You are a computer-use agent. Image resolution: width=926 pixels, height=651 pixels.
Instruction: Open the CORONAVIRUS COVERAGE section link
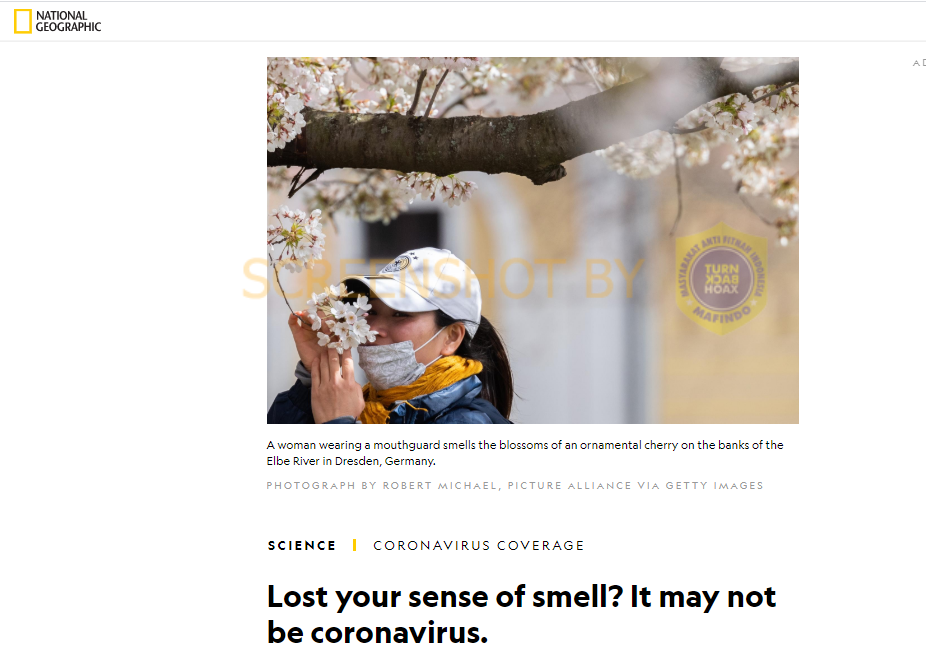pos(478,545)
